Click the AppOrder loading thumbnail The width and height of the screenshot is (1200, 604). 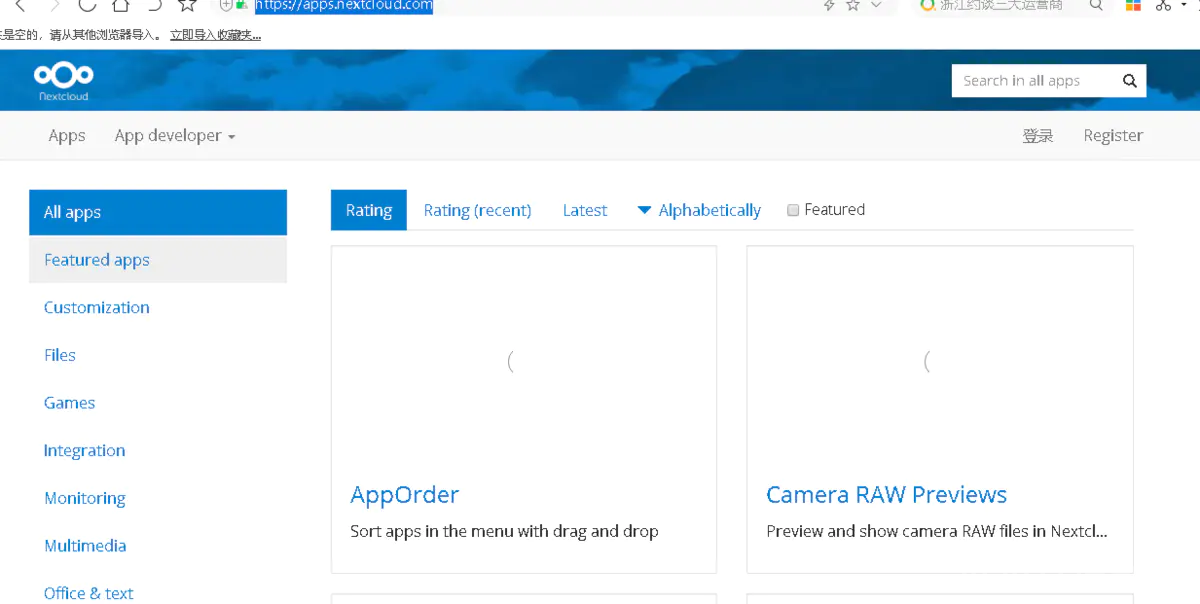coord(524,361)
